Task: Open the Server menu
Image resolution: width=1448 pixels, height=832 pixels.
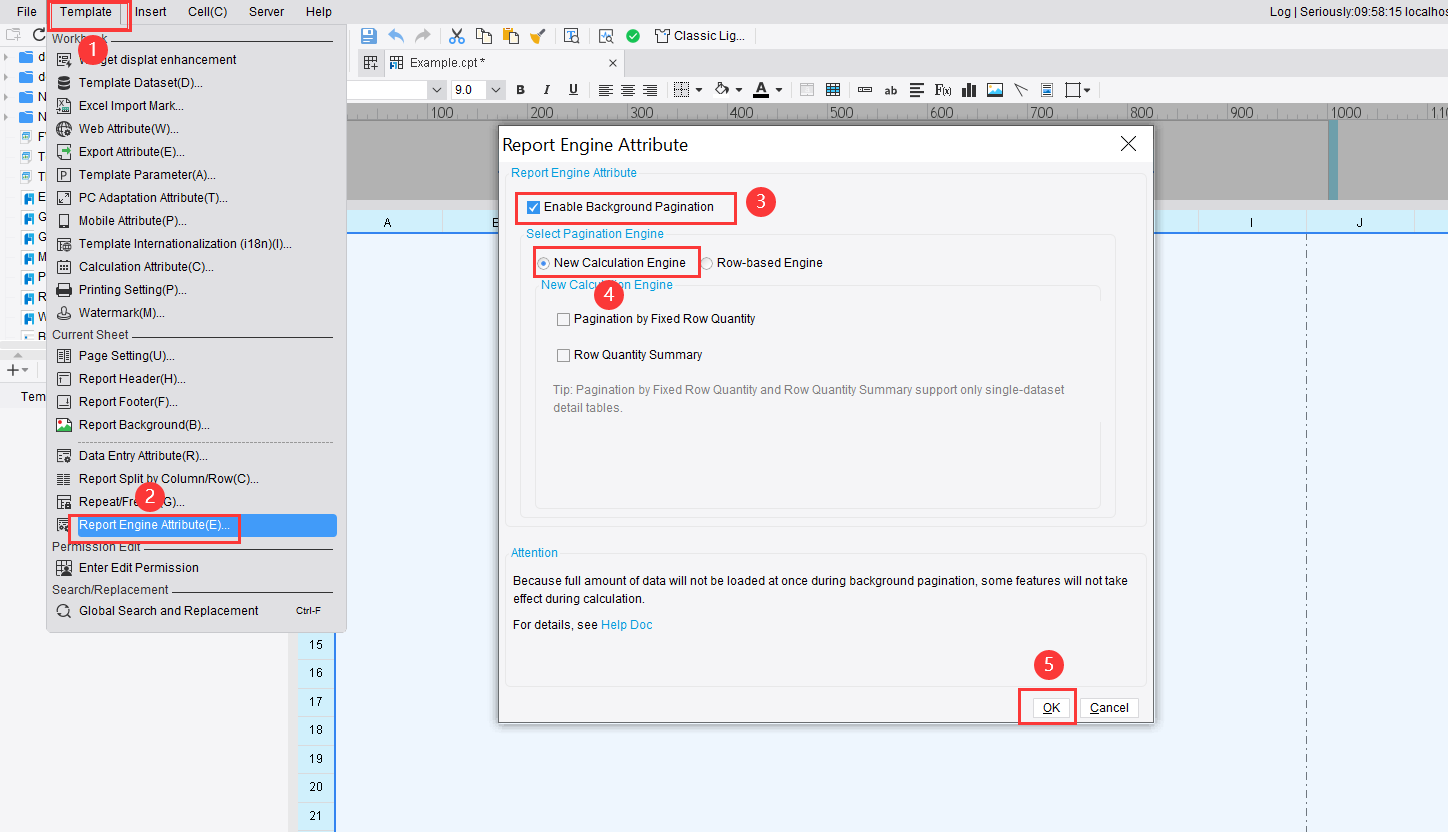Action: [x=265, y=11]
